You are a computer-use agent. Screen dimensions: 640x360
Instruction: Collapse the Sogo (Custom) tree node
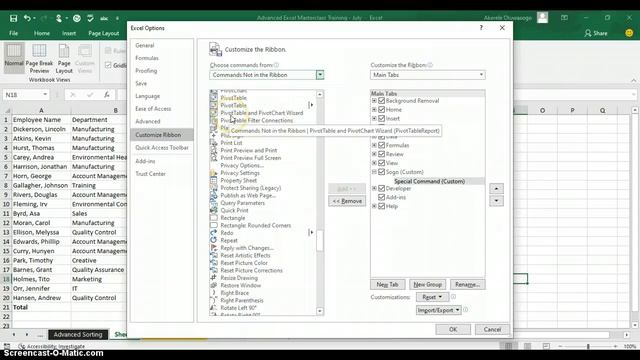click(x=374, y=172)
